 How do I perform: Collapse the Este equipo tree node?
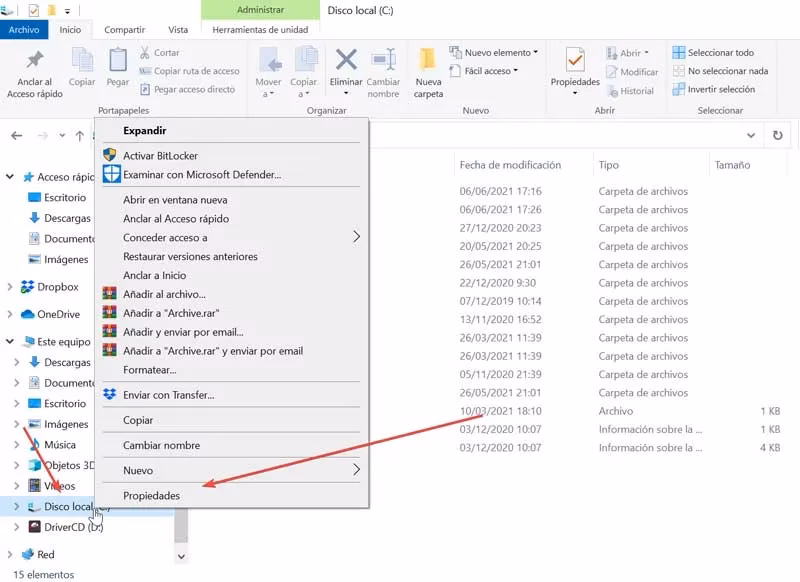(10, 341)
